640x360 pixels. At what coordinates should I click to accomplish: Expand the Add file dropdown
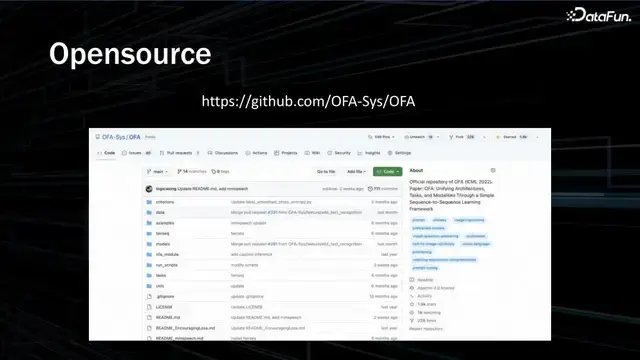click(356, 172)
